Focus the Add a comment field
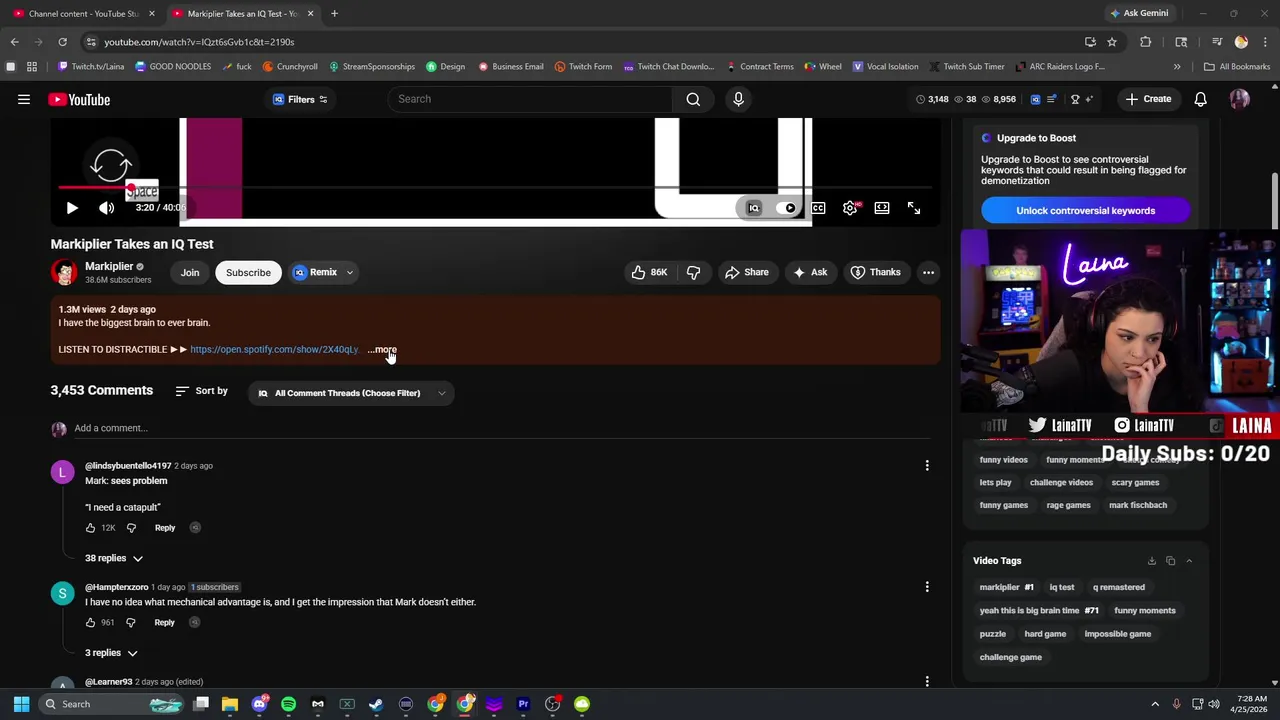 pyautogui.click(x=501, y=428)
